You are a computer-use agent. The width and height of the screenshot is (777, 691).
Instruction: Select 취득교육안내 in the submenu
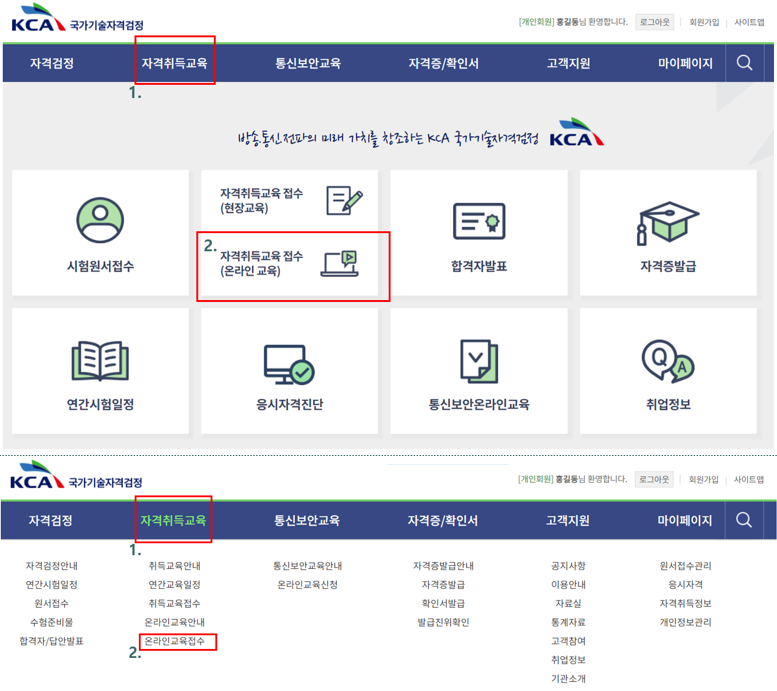pyautogui.click(x=174, y=566)
